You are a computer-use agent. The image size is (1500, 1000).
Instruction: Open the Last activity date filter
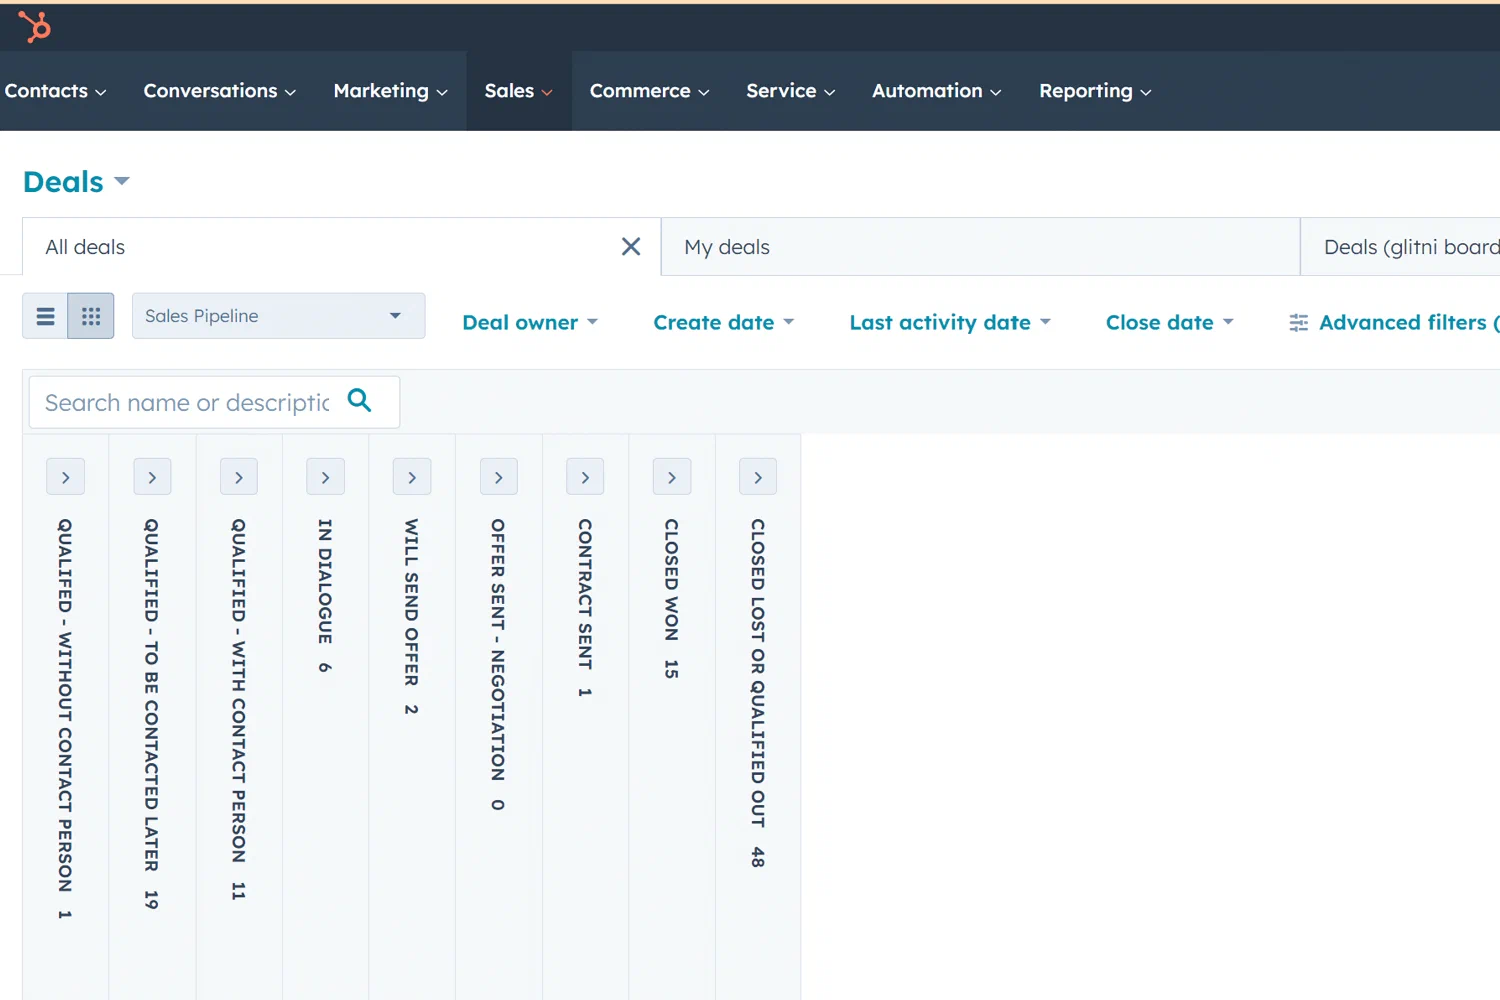[948, 322]
